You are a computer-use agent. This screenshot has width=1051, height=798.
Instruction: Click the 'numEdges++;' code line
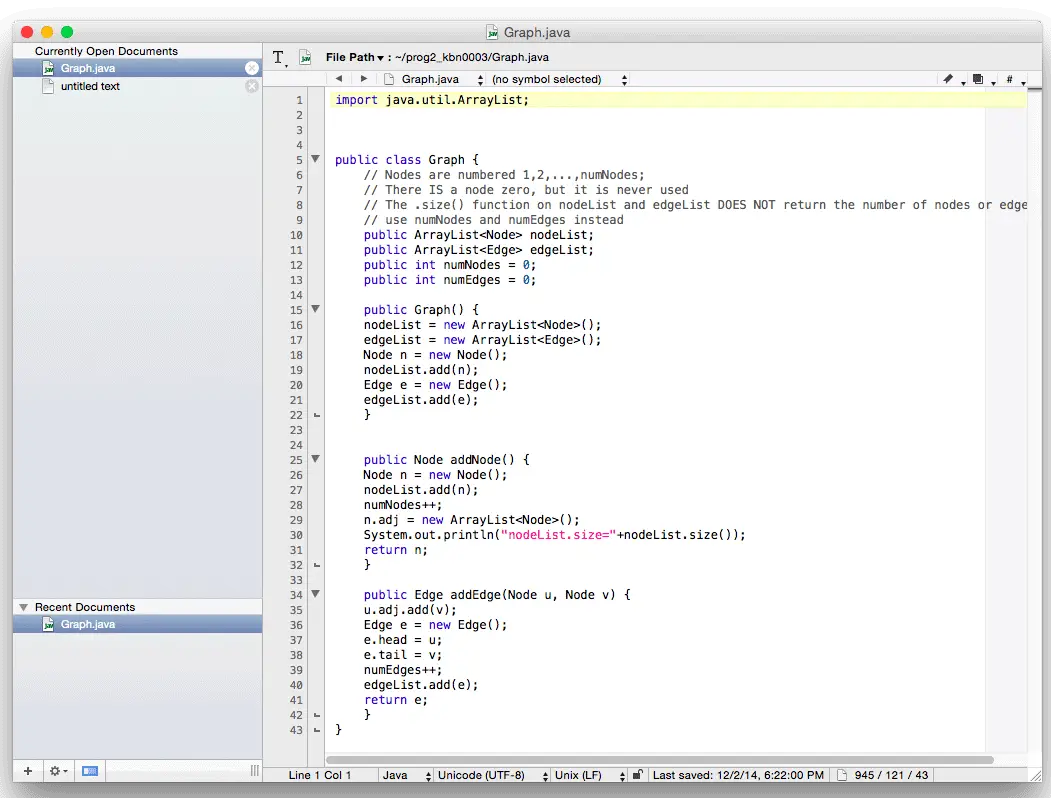click(403, 670)
